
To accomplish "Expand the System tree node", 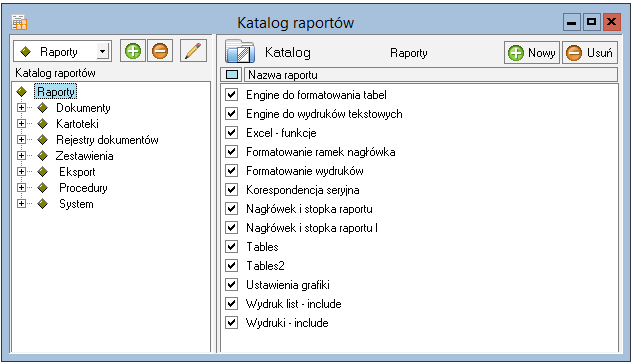I will (x=21, y=203).
